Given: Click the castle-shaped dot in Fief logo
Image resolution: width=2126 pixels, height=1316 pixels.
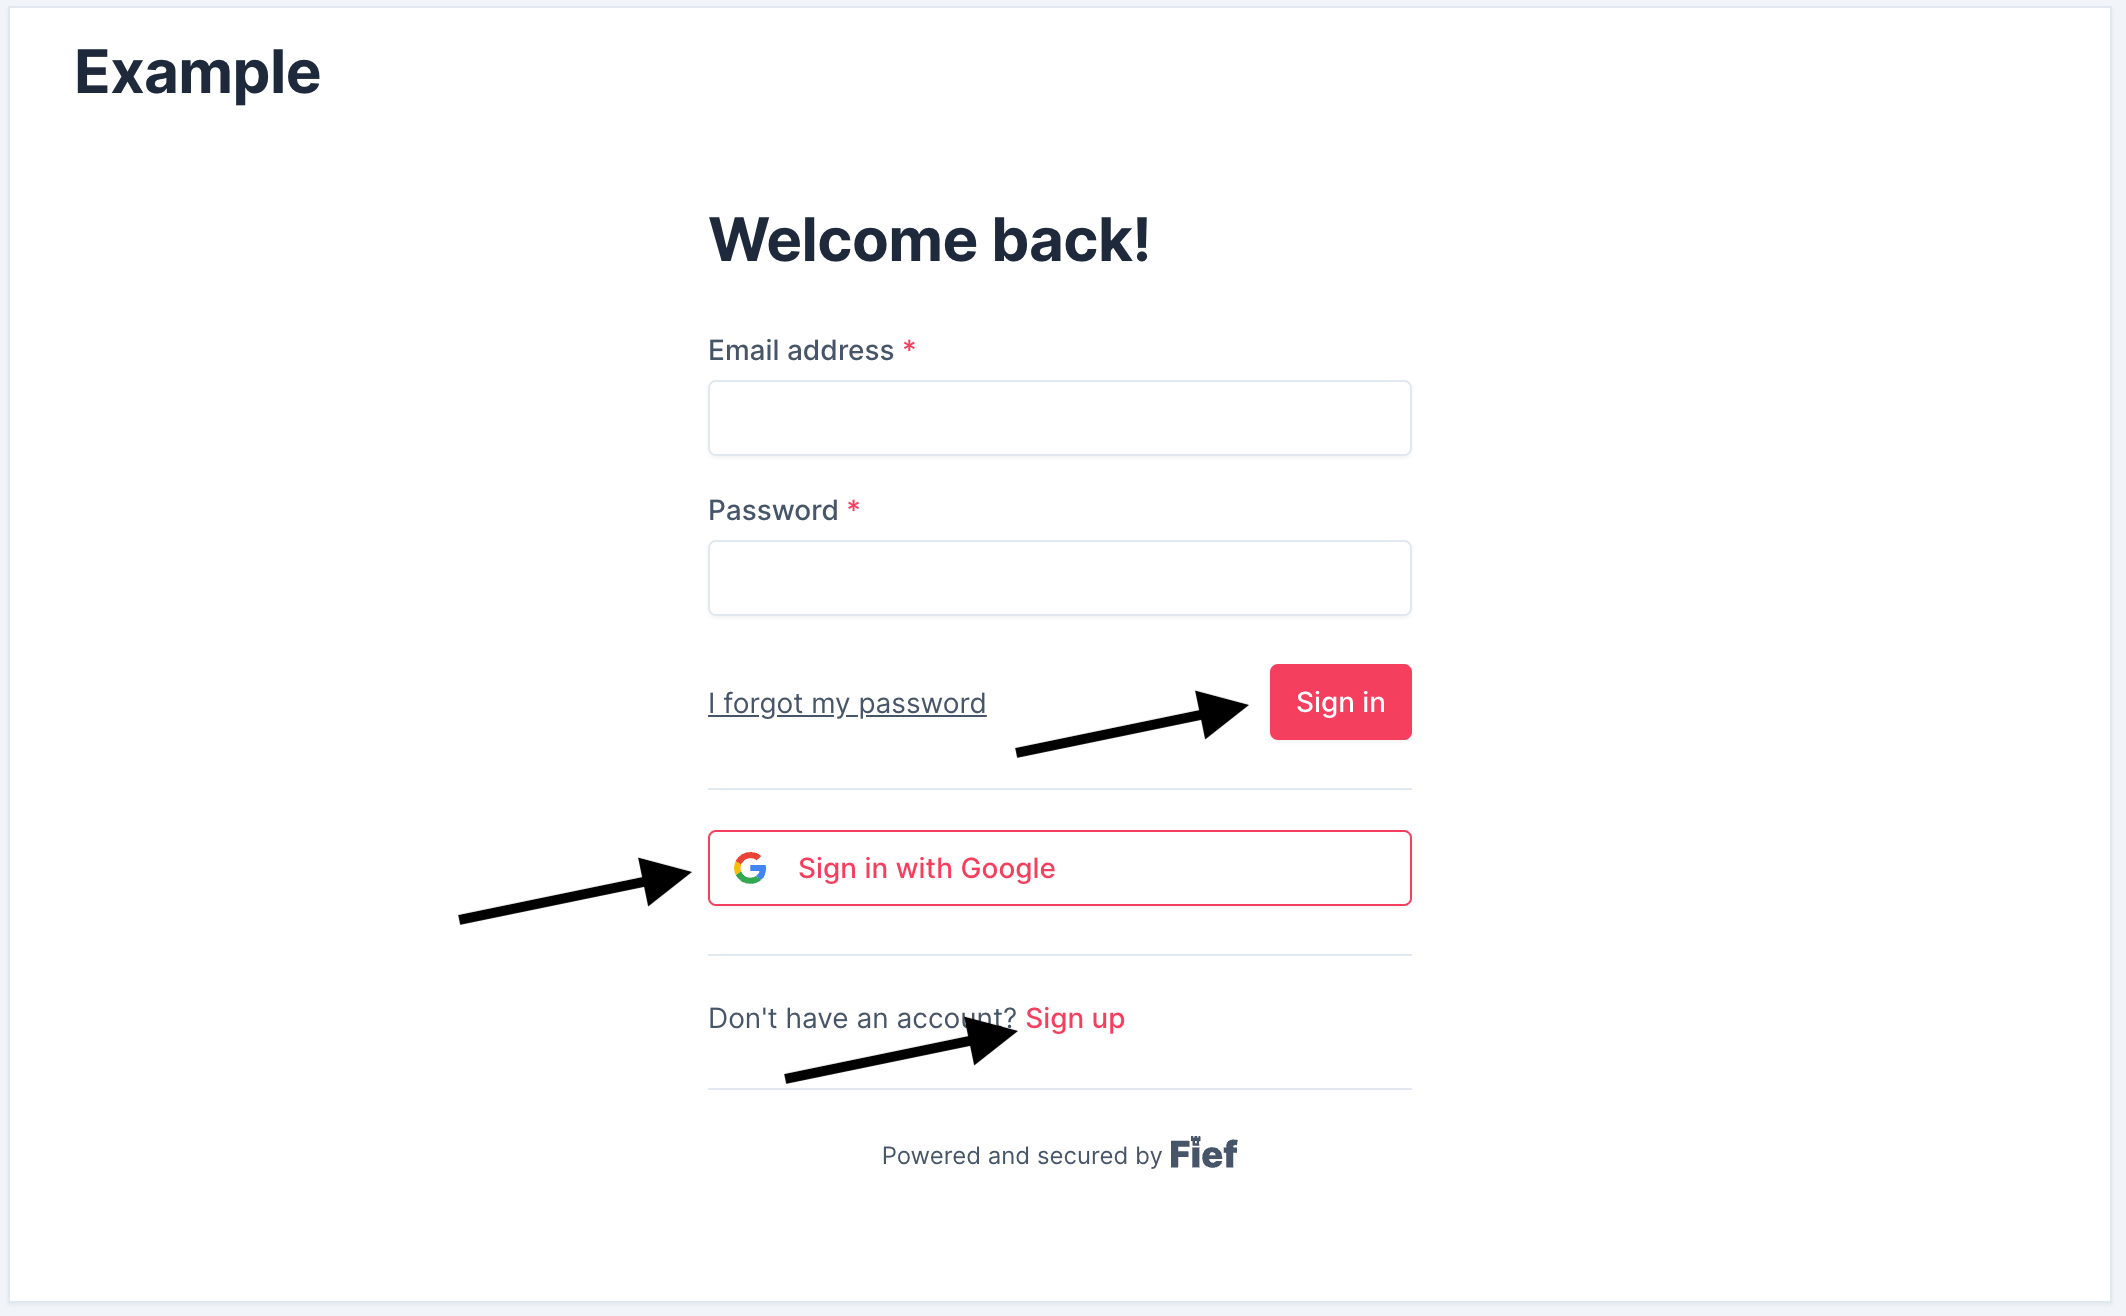Looking at the screenshot, I should (1196, 1140).
